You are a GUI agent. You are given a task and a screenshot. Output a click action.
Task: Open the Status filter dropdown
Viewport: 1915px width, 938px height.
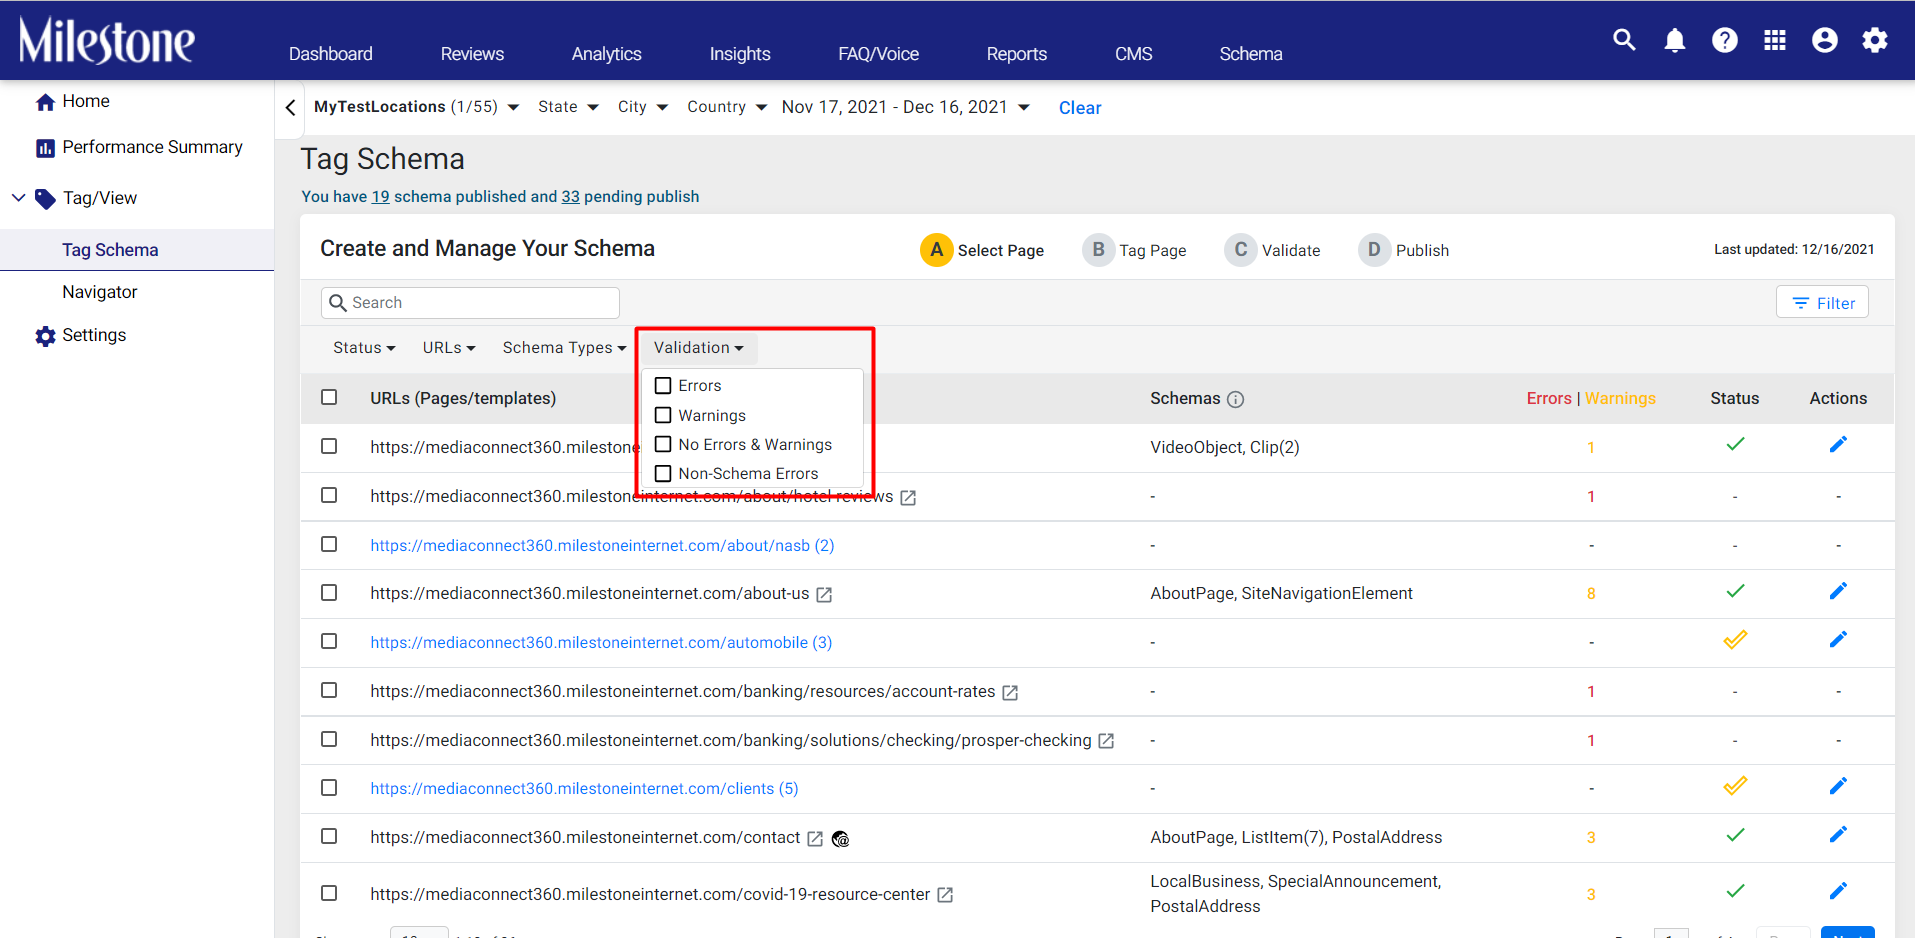(x=364, y=348)
